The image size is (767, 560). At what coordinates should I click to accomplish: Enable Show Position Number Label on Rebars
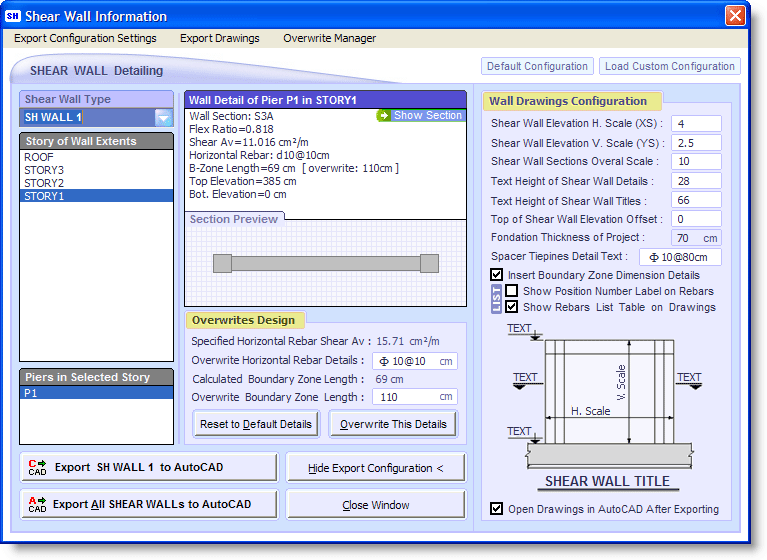512,291
